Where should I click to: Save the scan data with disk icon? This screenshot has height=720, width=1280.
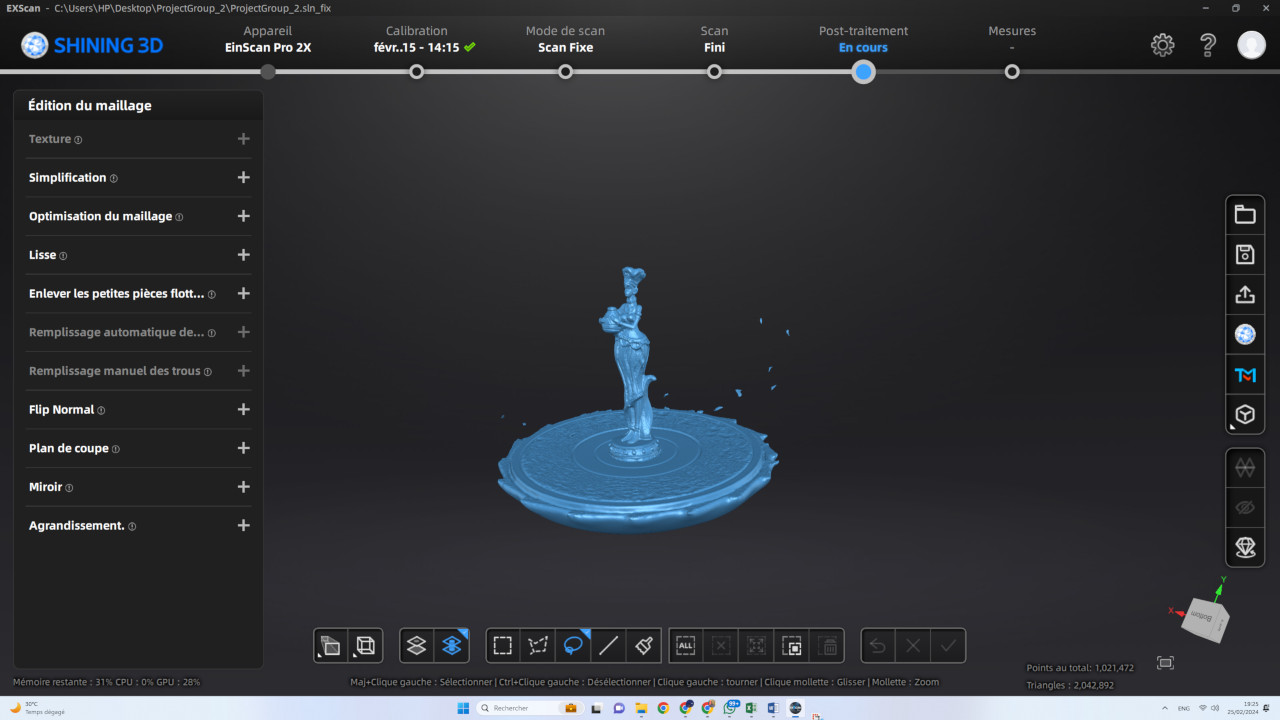(x=1245, y=254)
